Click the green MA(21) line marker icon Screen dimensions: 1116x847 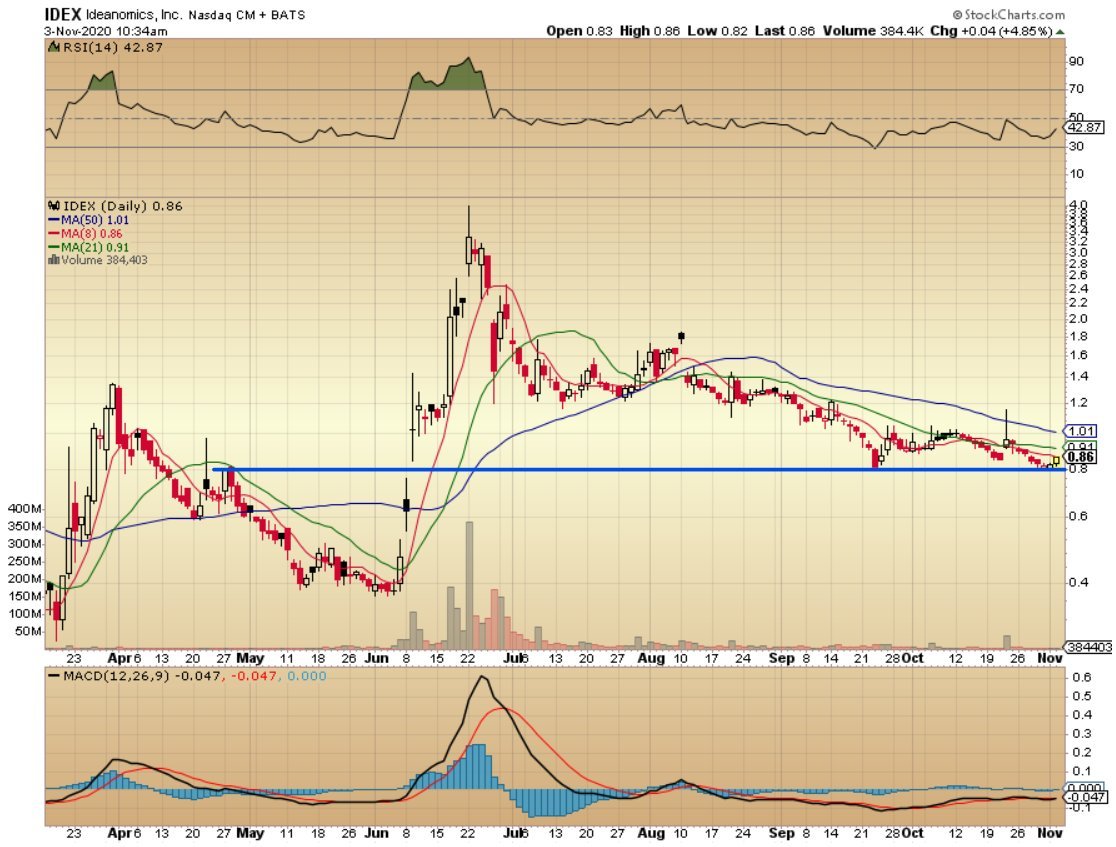(54, 244)
